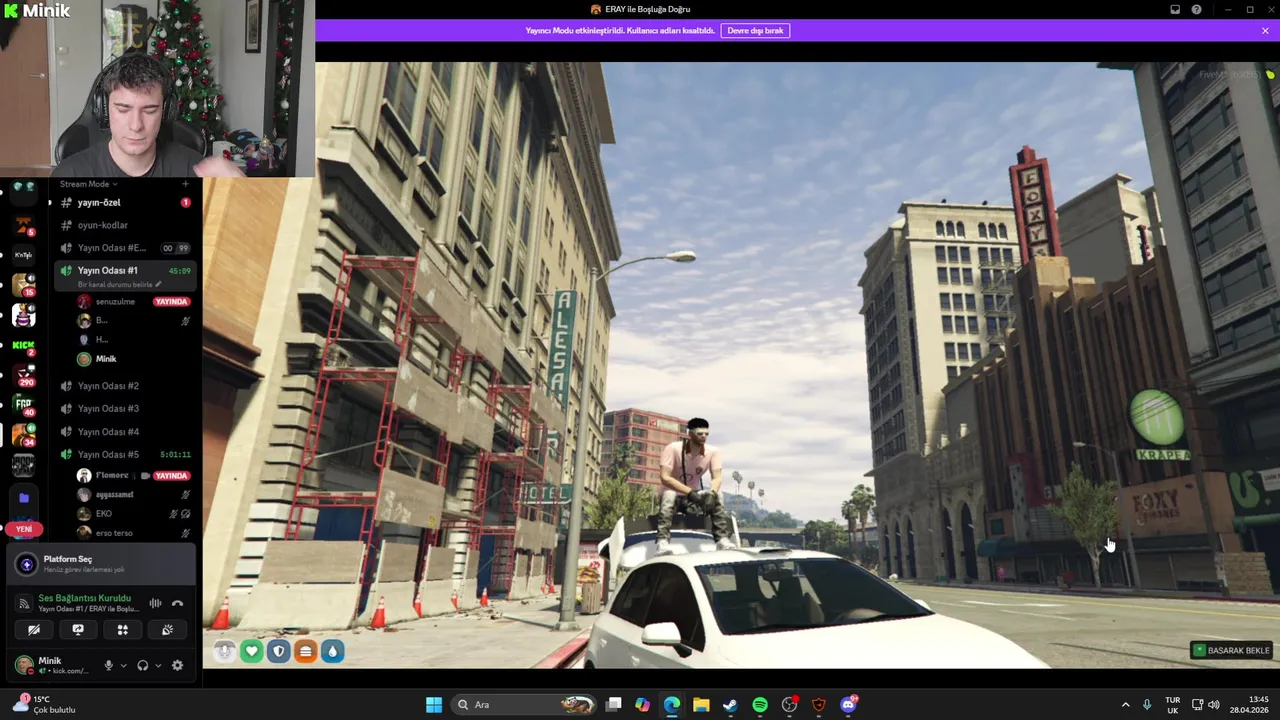Click blue shield armor HUD icon
The image size is (1280, 720).
click(279, 651)
